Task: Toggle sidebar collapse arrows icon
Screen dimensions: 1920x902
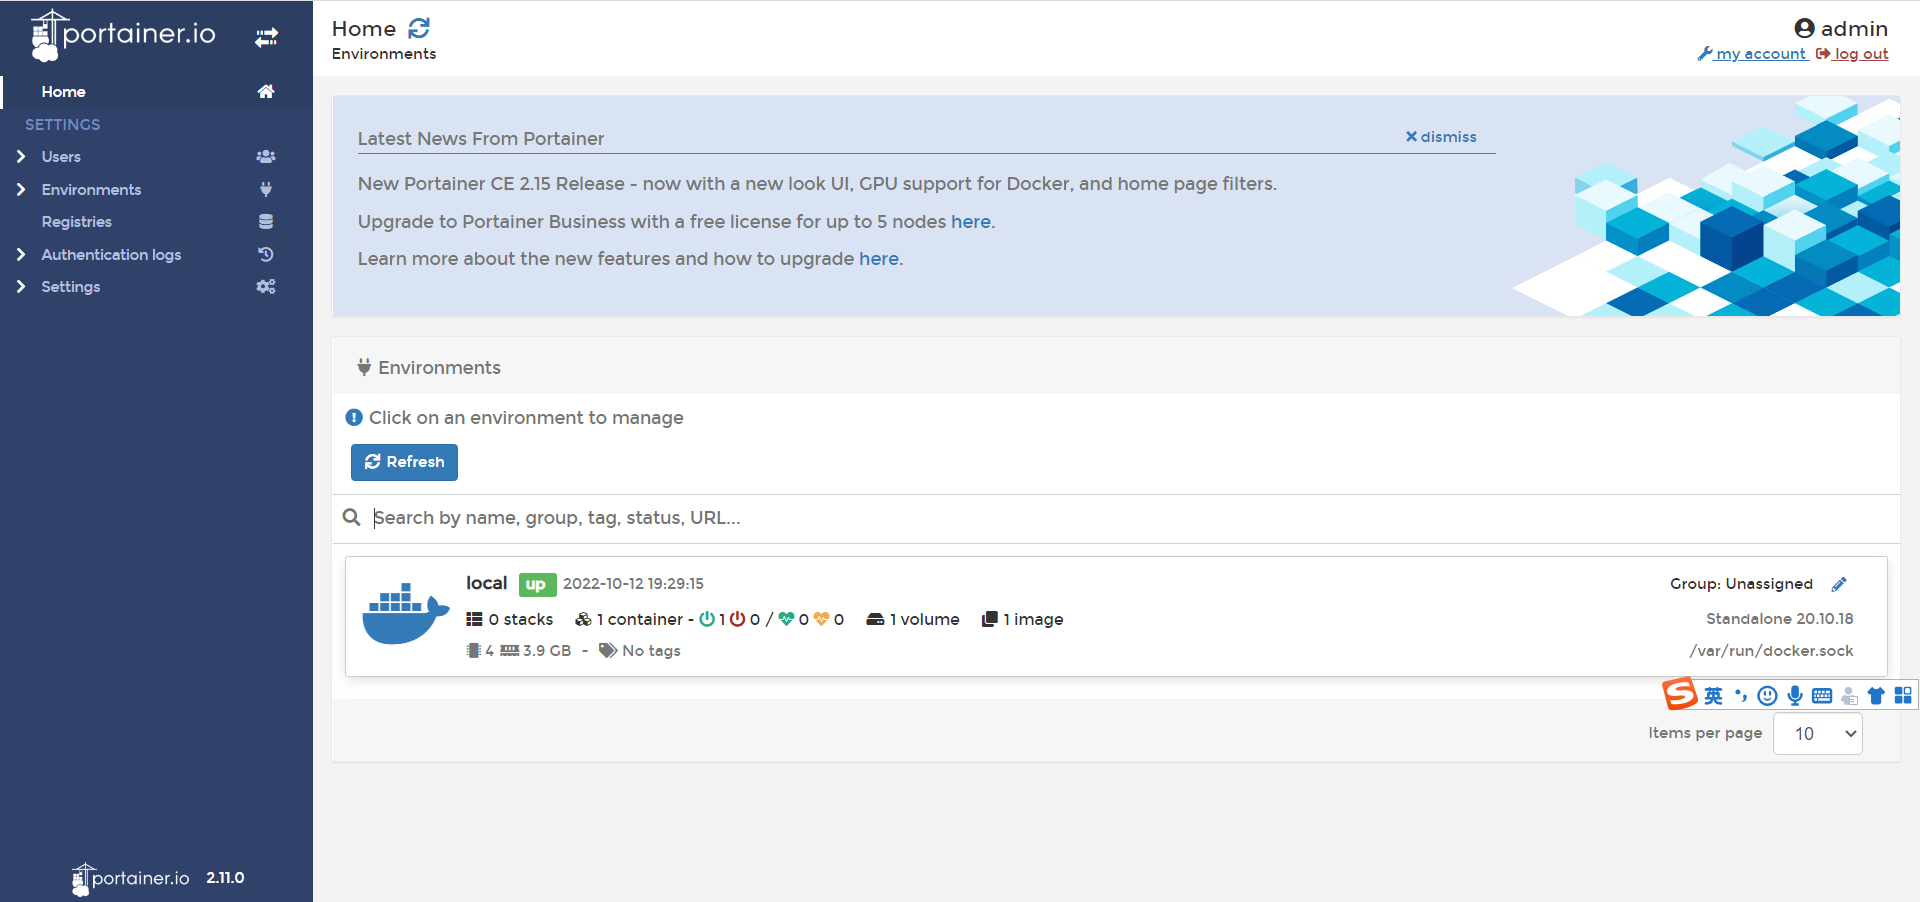Action: (x=266, y=38)
